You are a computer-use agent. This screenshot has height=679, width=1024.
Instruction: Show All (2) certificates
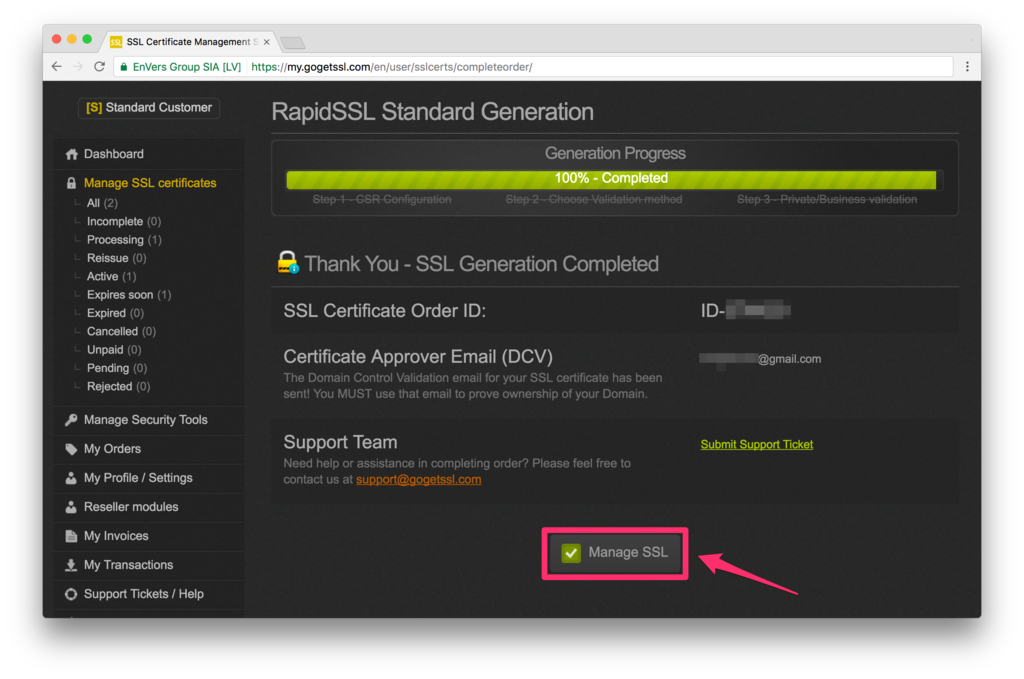102,203
